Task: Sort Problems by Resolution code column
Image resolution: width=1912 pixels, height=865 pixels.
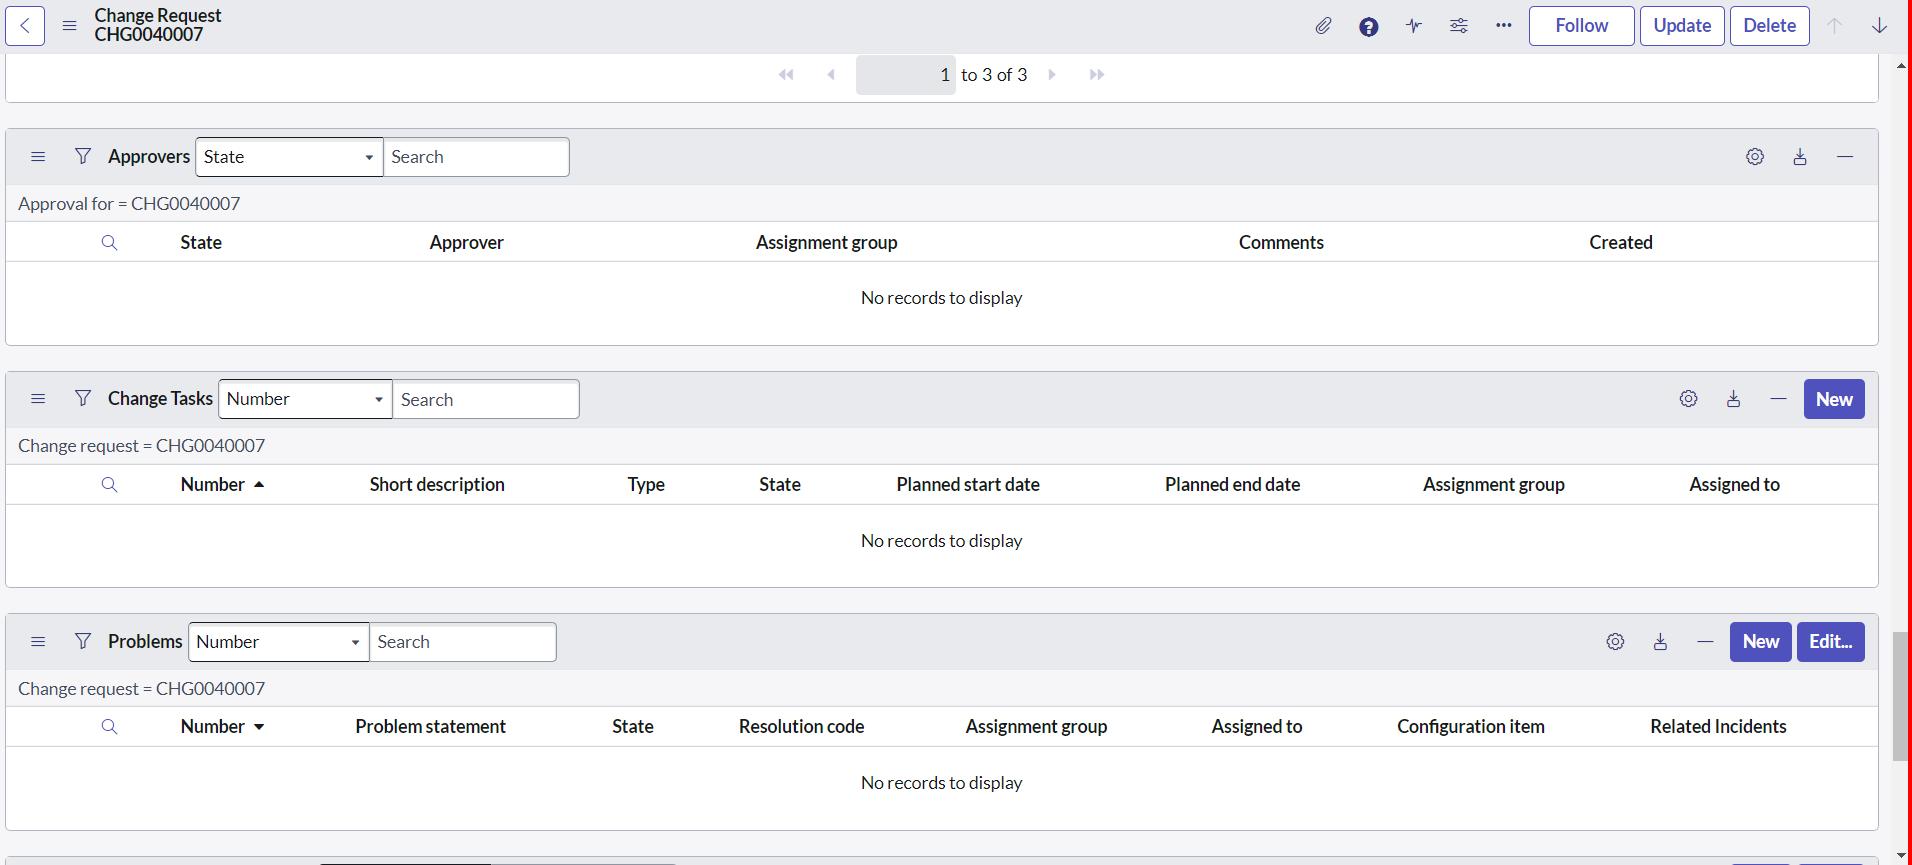Action: [x=801, y=727]
